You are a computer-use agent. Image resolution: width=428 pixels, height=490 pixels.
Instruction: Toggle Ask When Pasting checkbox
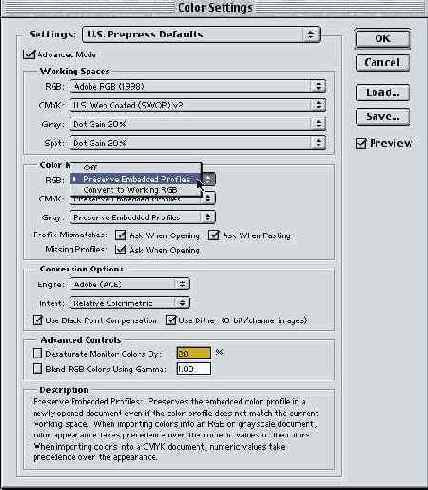[x=213, y=235]
